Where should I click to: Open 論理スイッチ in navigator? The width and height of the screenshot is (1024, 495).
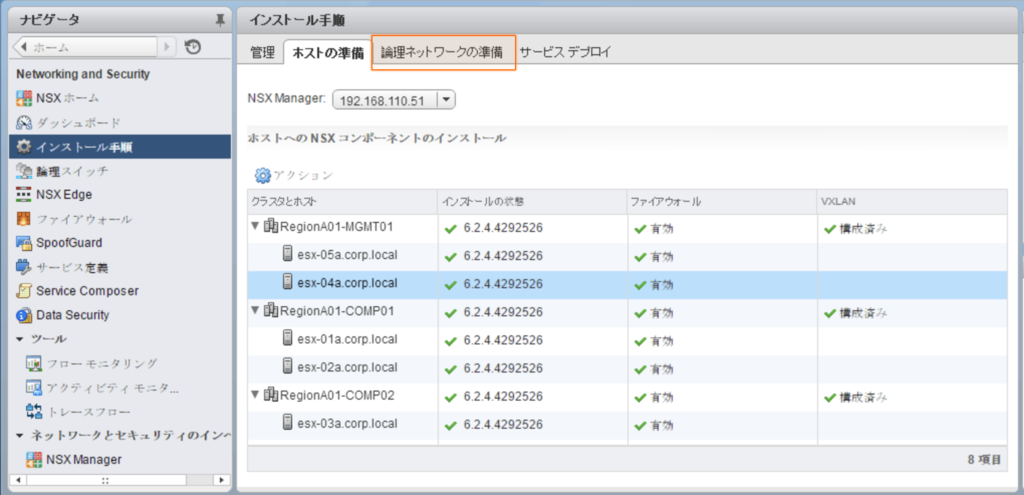pyautogui.click(x=72, y=171)
